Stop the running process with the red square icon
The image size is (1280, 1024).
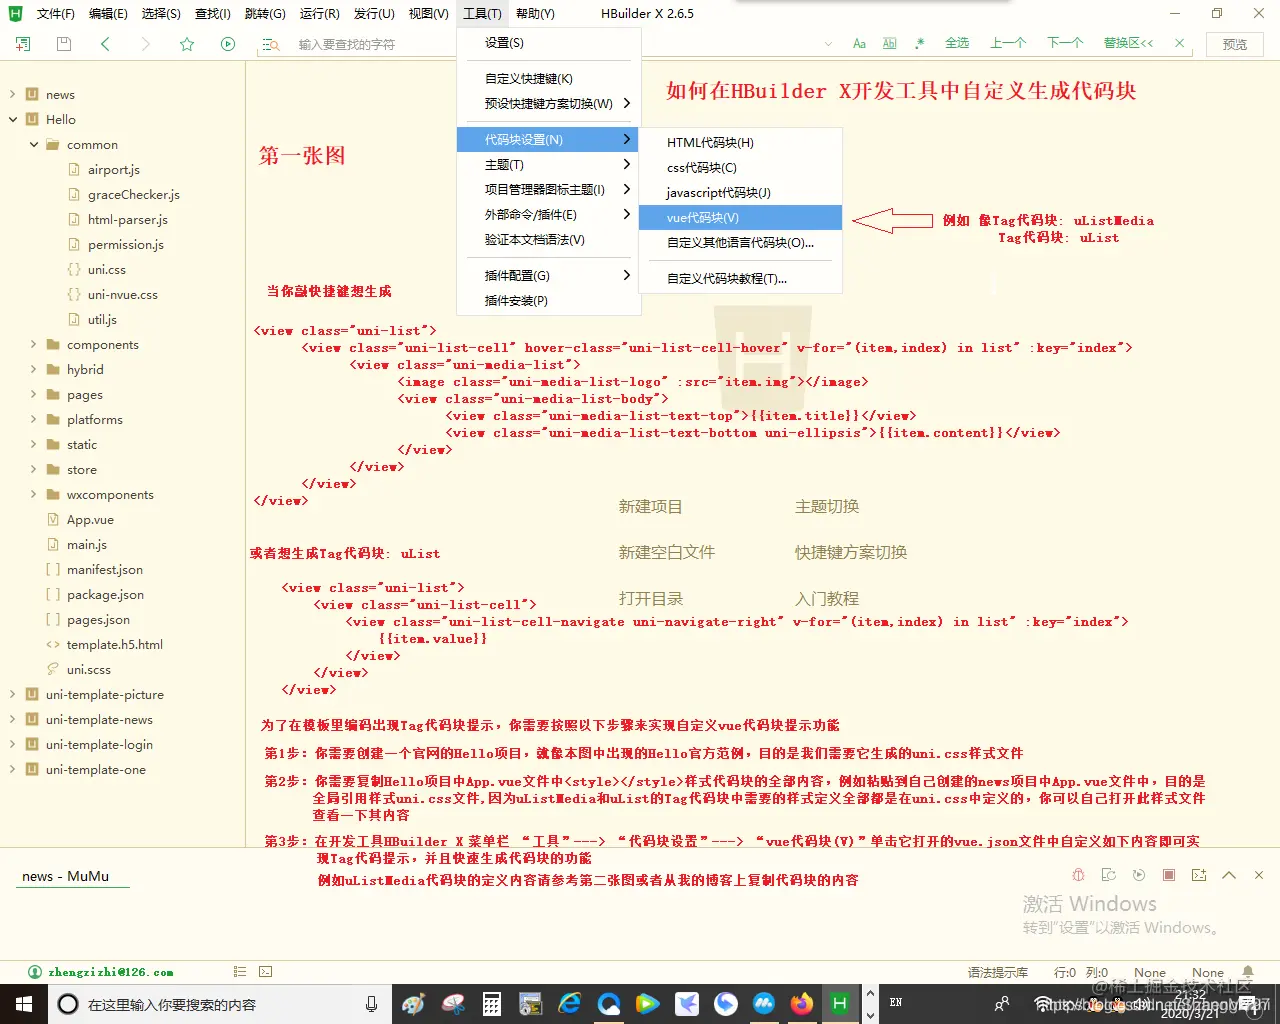click(x=1168, y=874)
